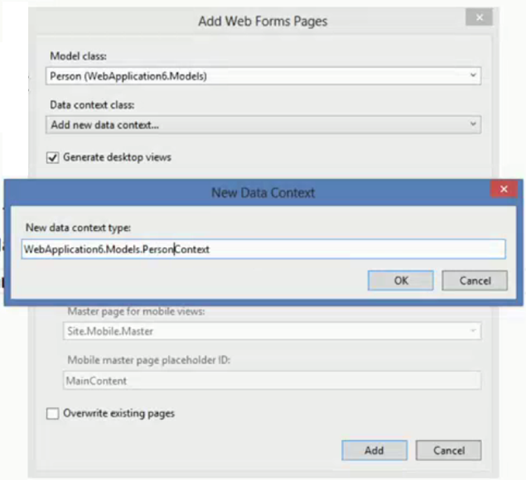Cancel the Add Web Forms Pages dialog
The image size is (526, 480).
(449, 450)
